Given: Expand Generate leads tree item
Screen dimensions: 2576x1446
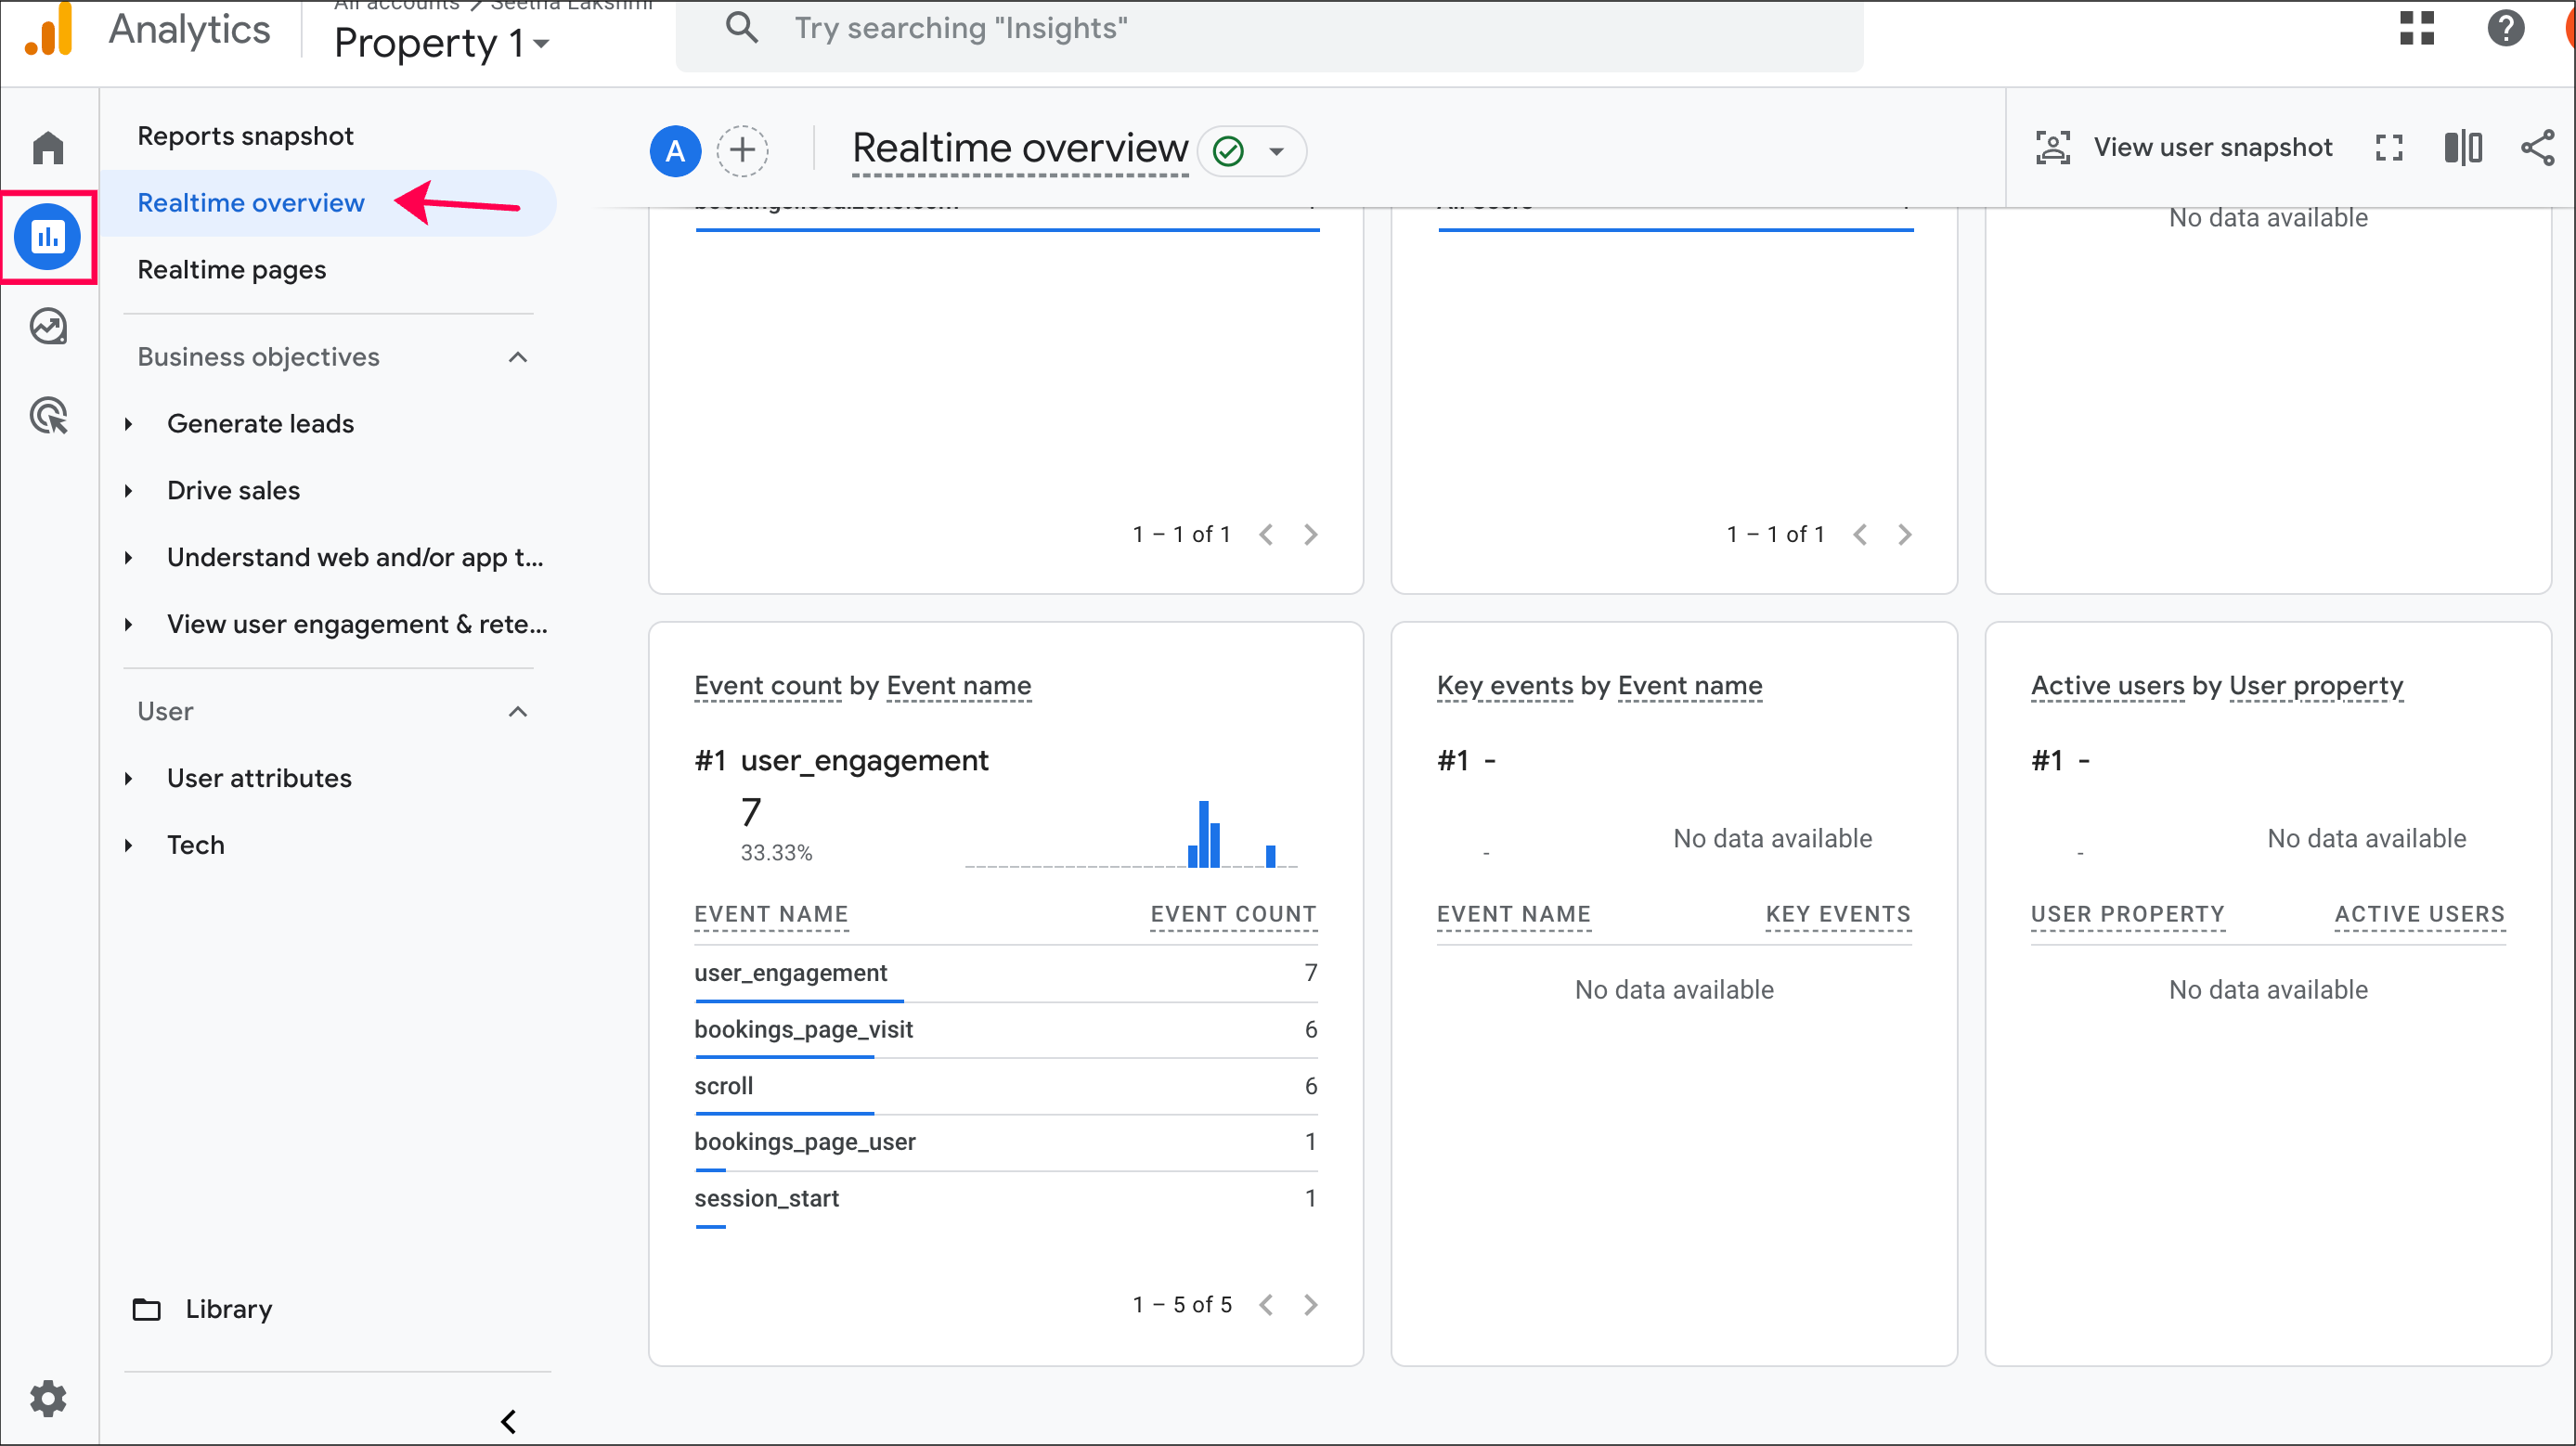Looking at the screenshot, I should pyautogui.click(x=129, y=424).
